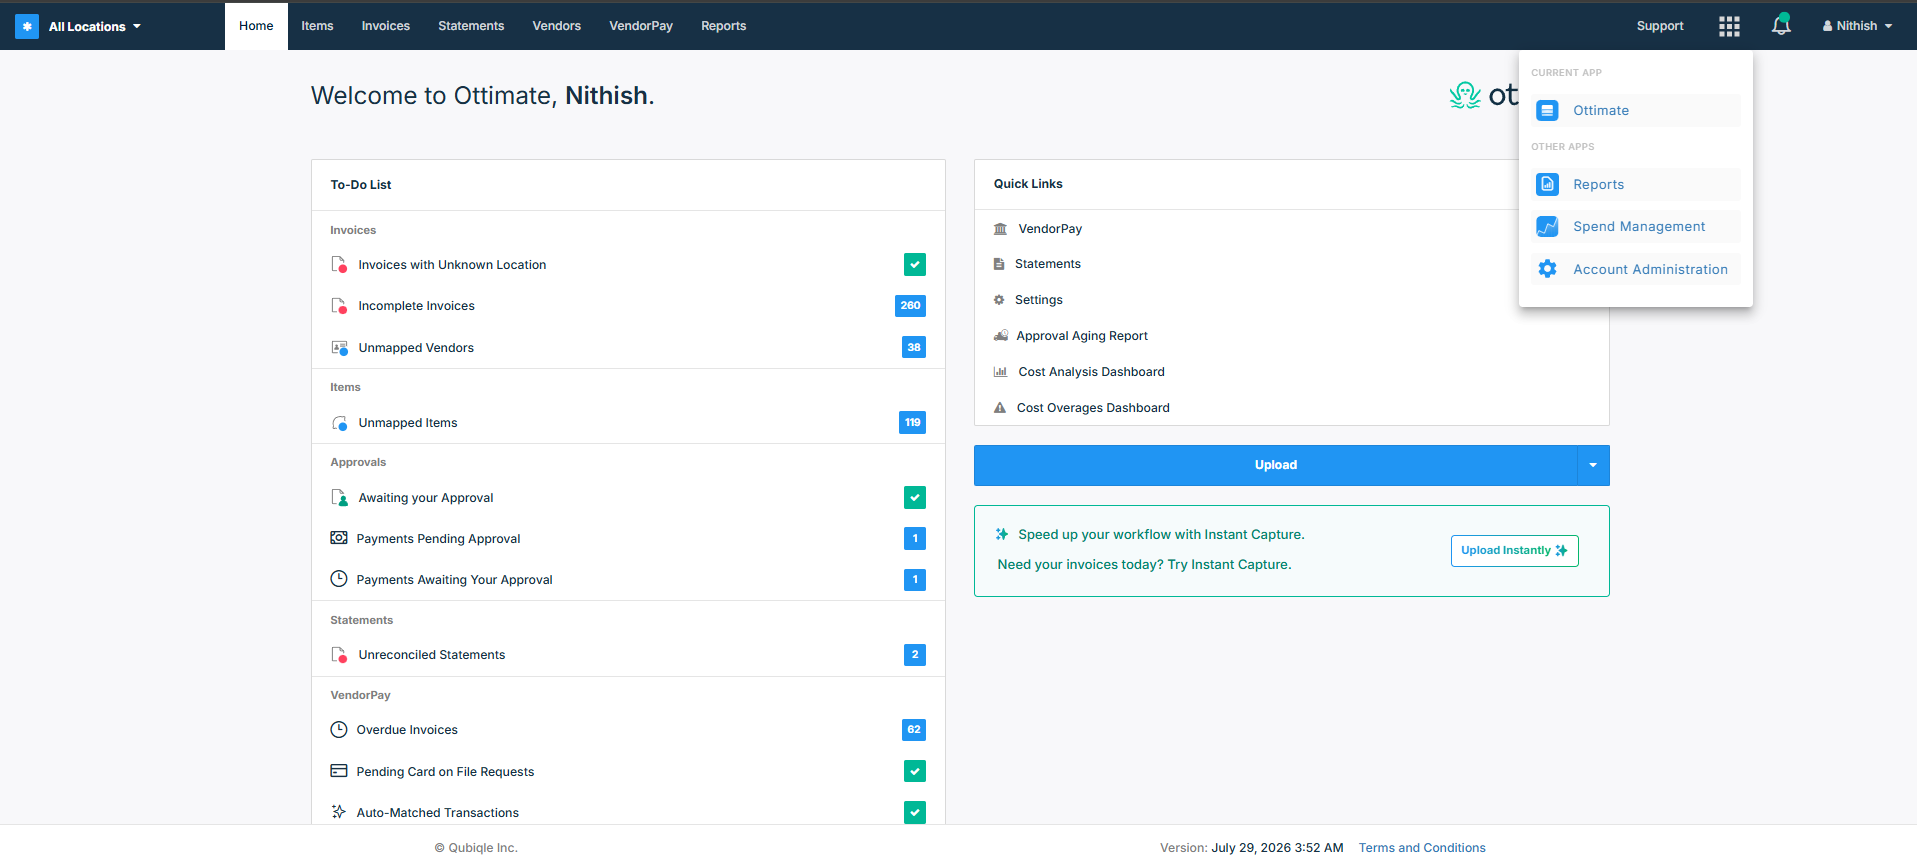Open the Approval Aging Report link
The height and width of the screenshot is (867, 1917).
click(x=1082, y=336)
